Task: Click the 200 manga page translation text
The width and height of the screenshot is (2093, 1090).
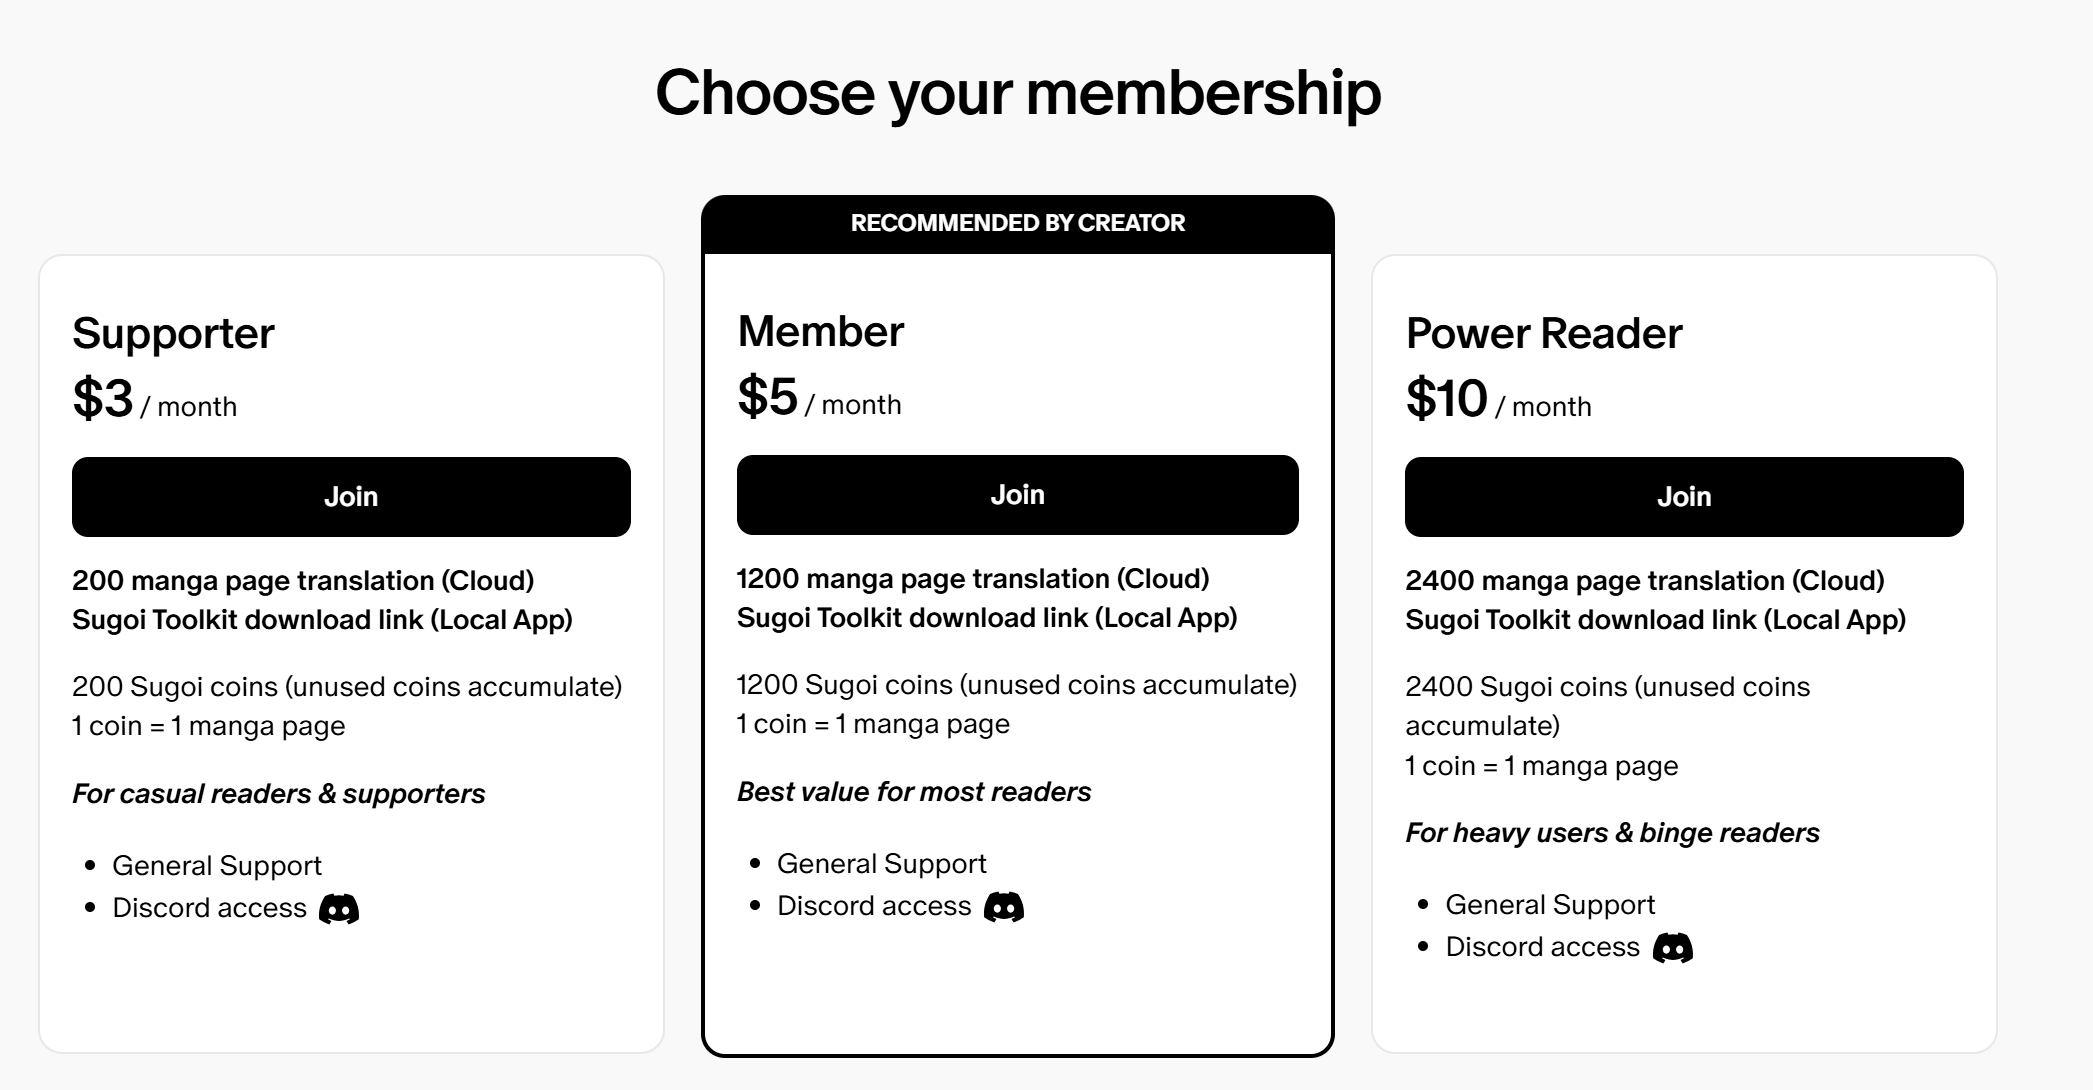Action: 303,581
